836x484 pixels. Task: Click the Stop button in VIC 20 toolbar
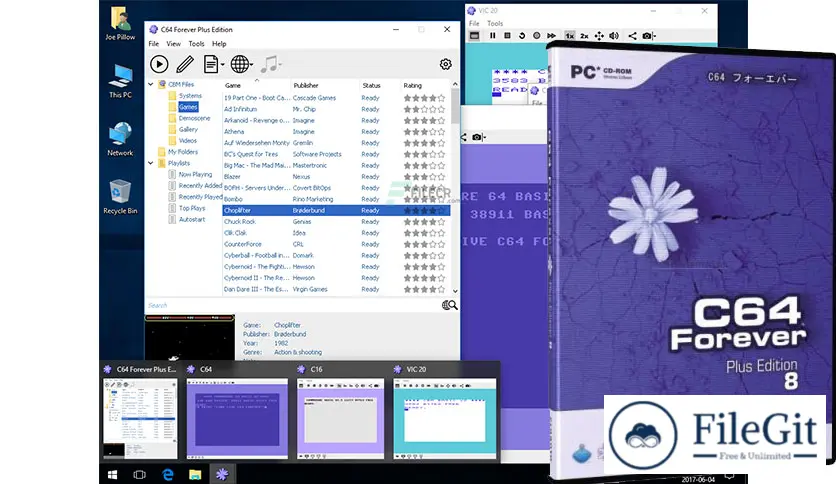click(x=507, y=36)
